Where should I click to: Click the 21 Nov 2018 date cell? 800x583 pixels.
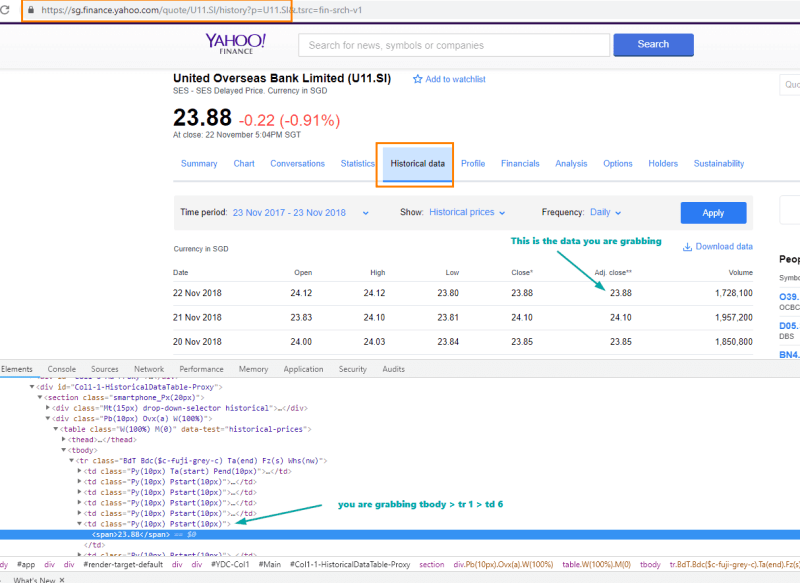(197, 318)
